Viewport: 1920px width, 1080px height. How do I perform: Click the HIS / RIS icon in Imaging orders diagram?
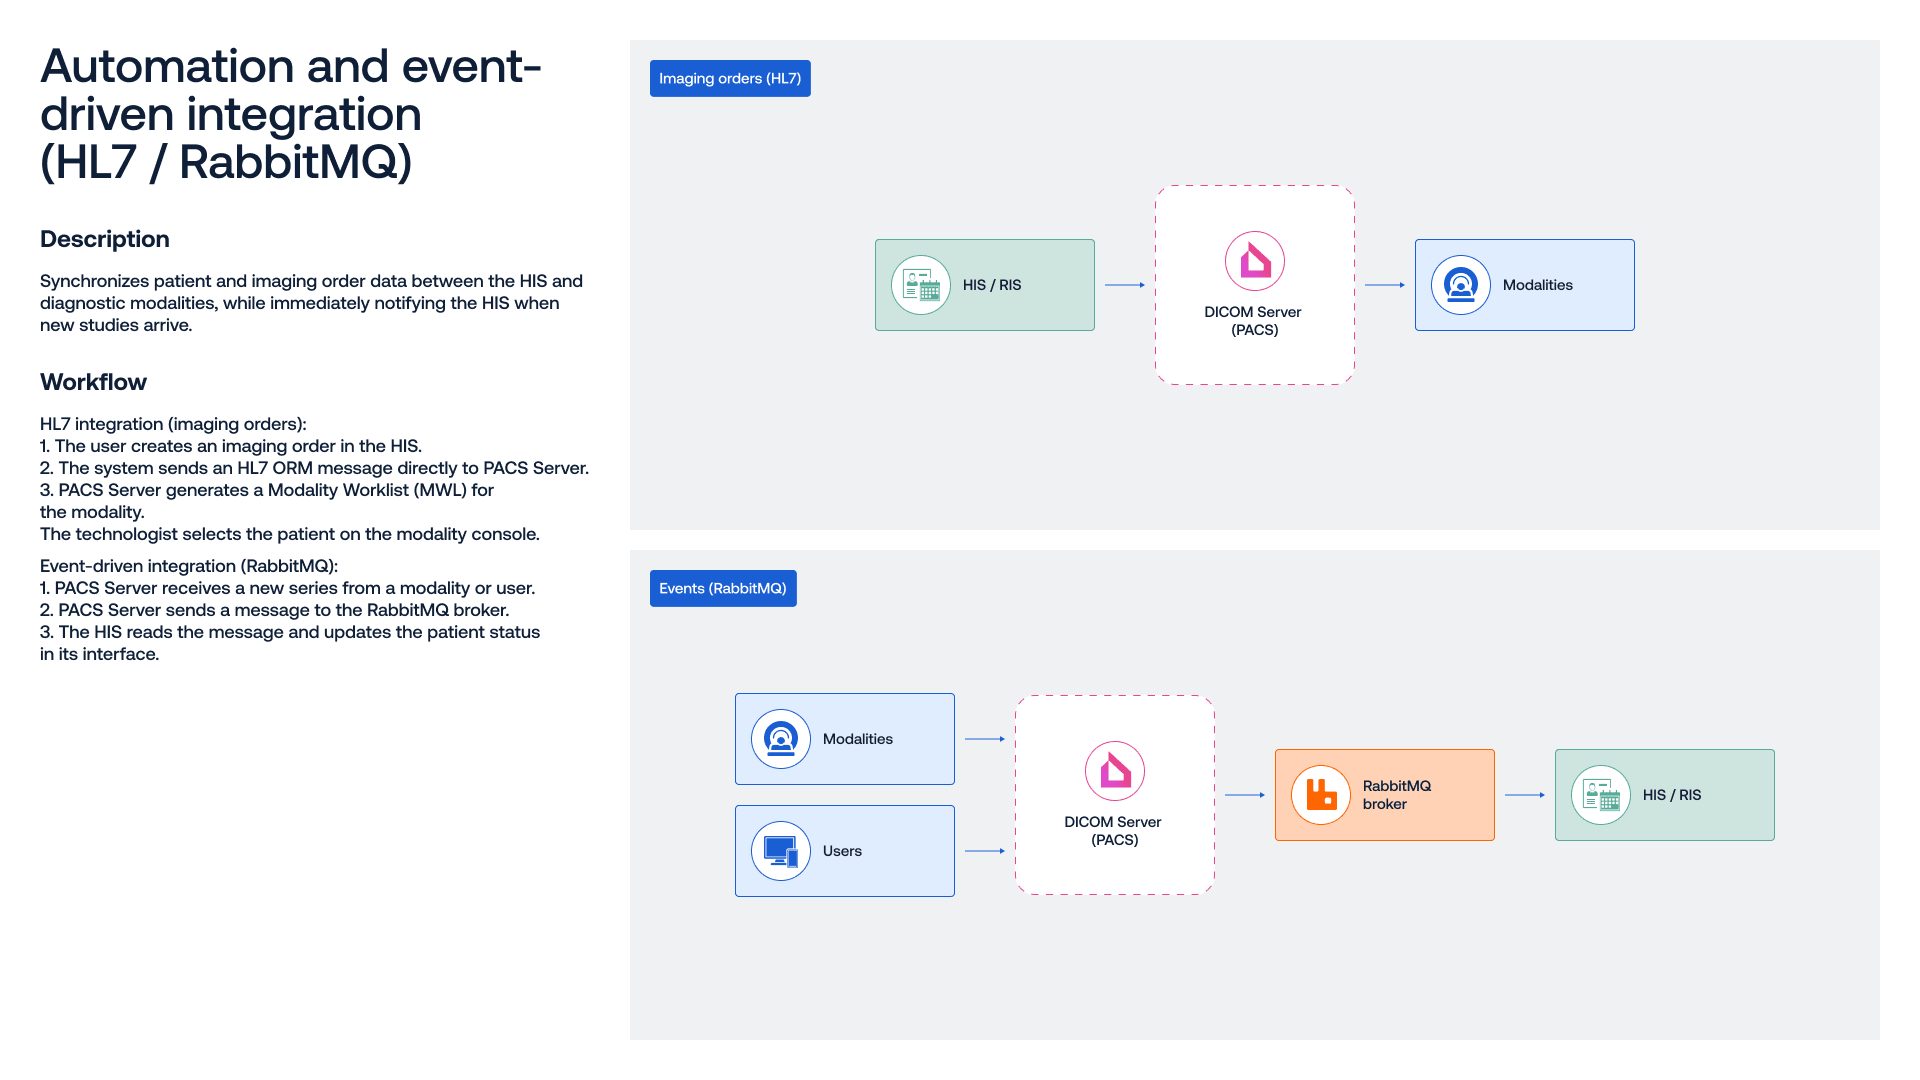[x=921, y=285]
